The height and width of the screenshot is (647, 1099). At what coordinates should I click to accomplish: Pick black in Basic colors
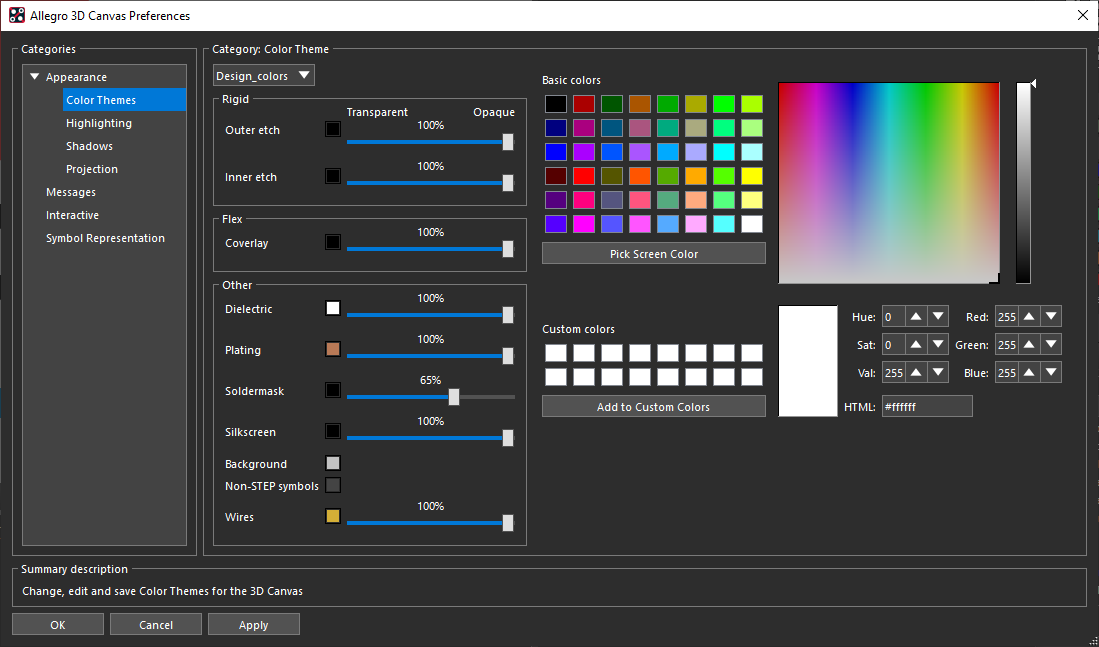(x=556, y=104)
